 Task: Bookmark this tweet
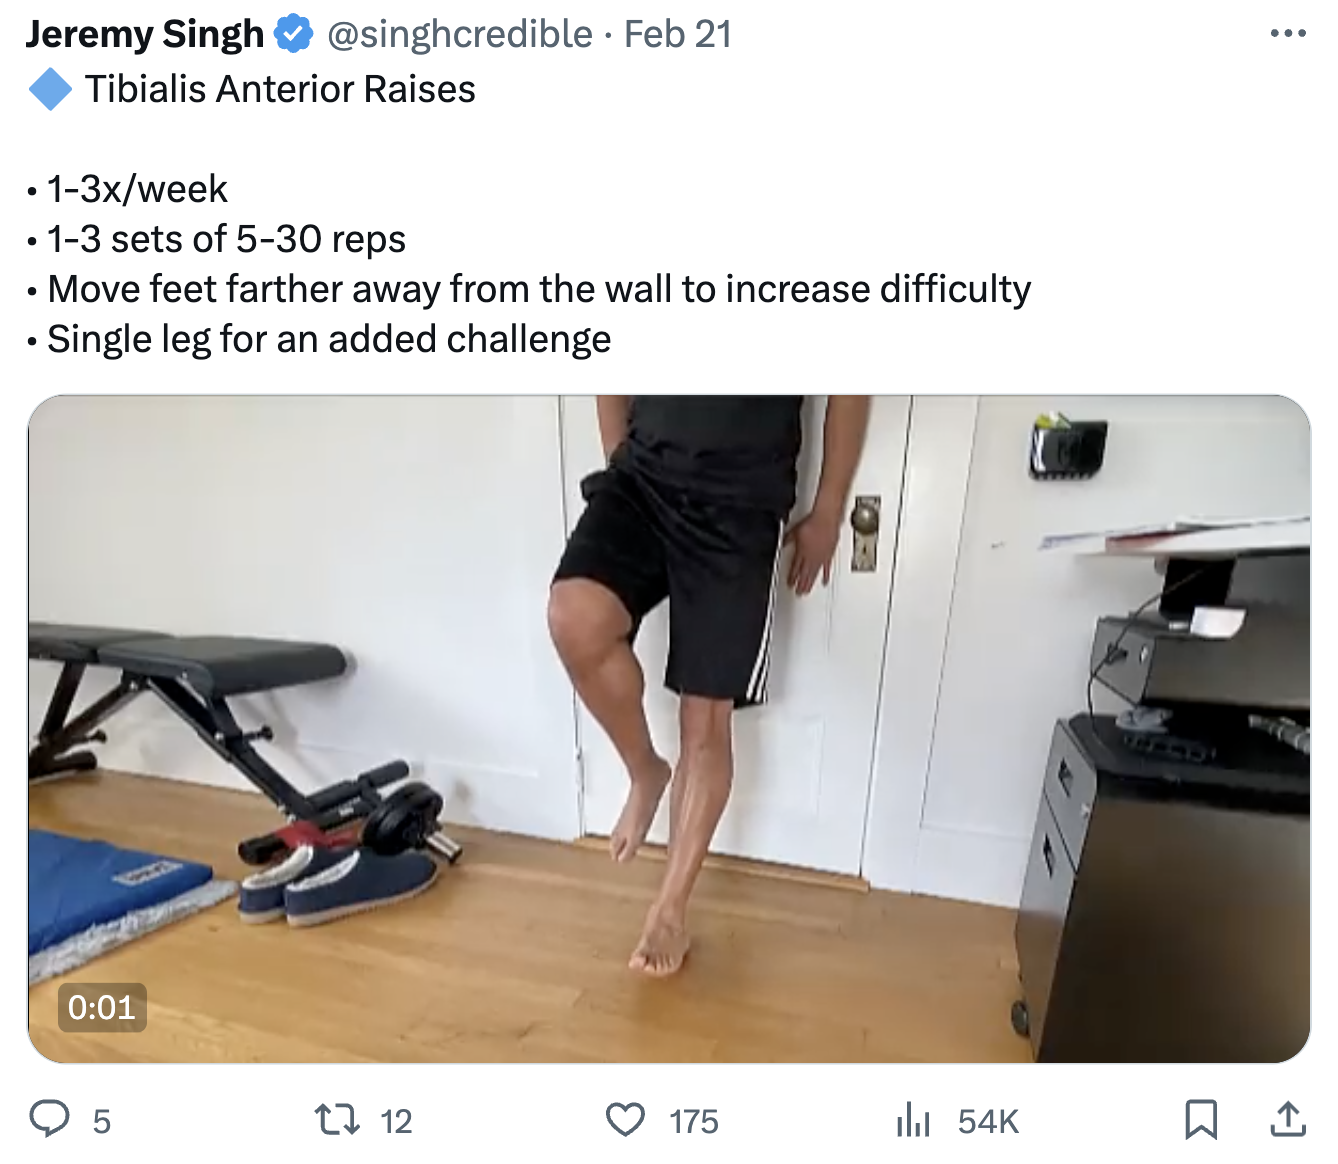(1201, 1119)
